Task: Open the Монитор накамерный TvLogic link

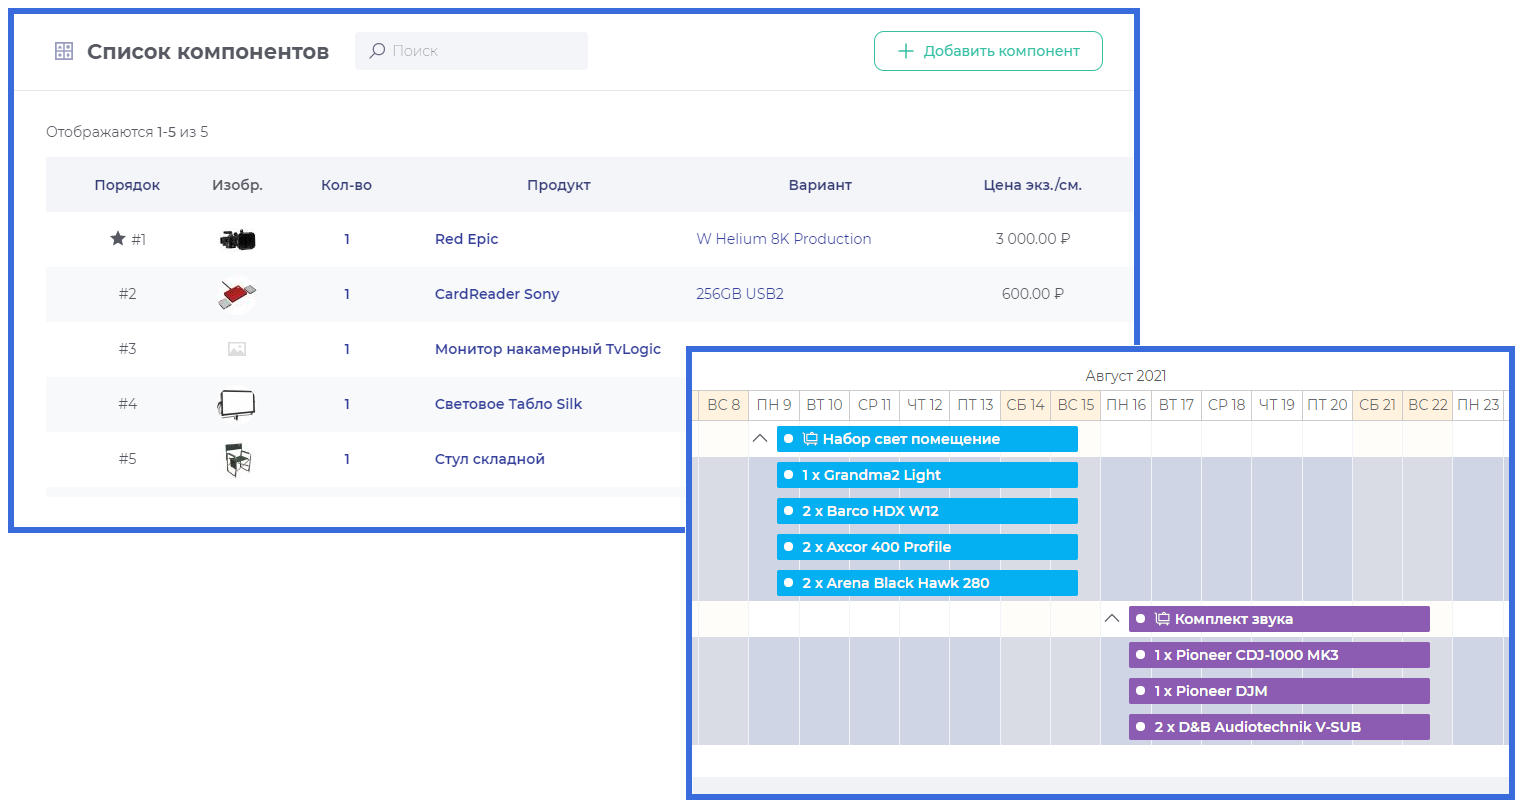Action: pos(548,349)
